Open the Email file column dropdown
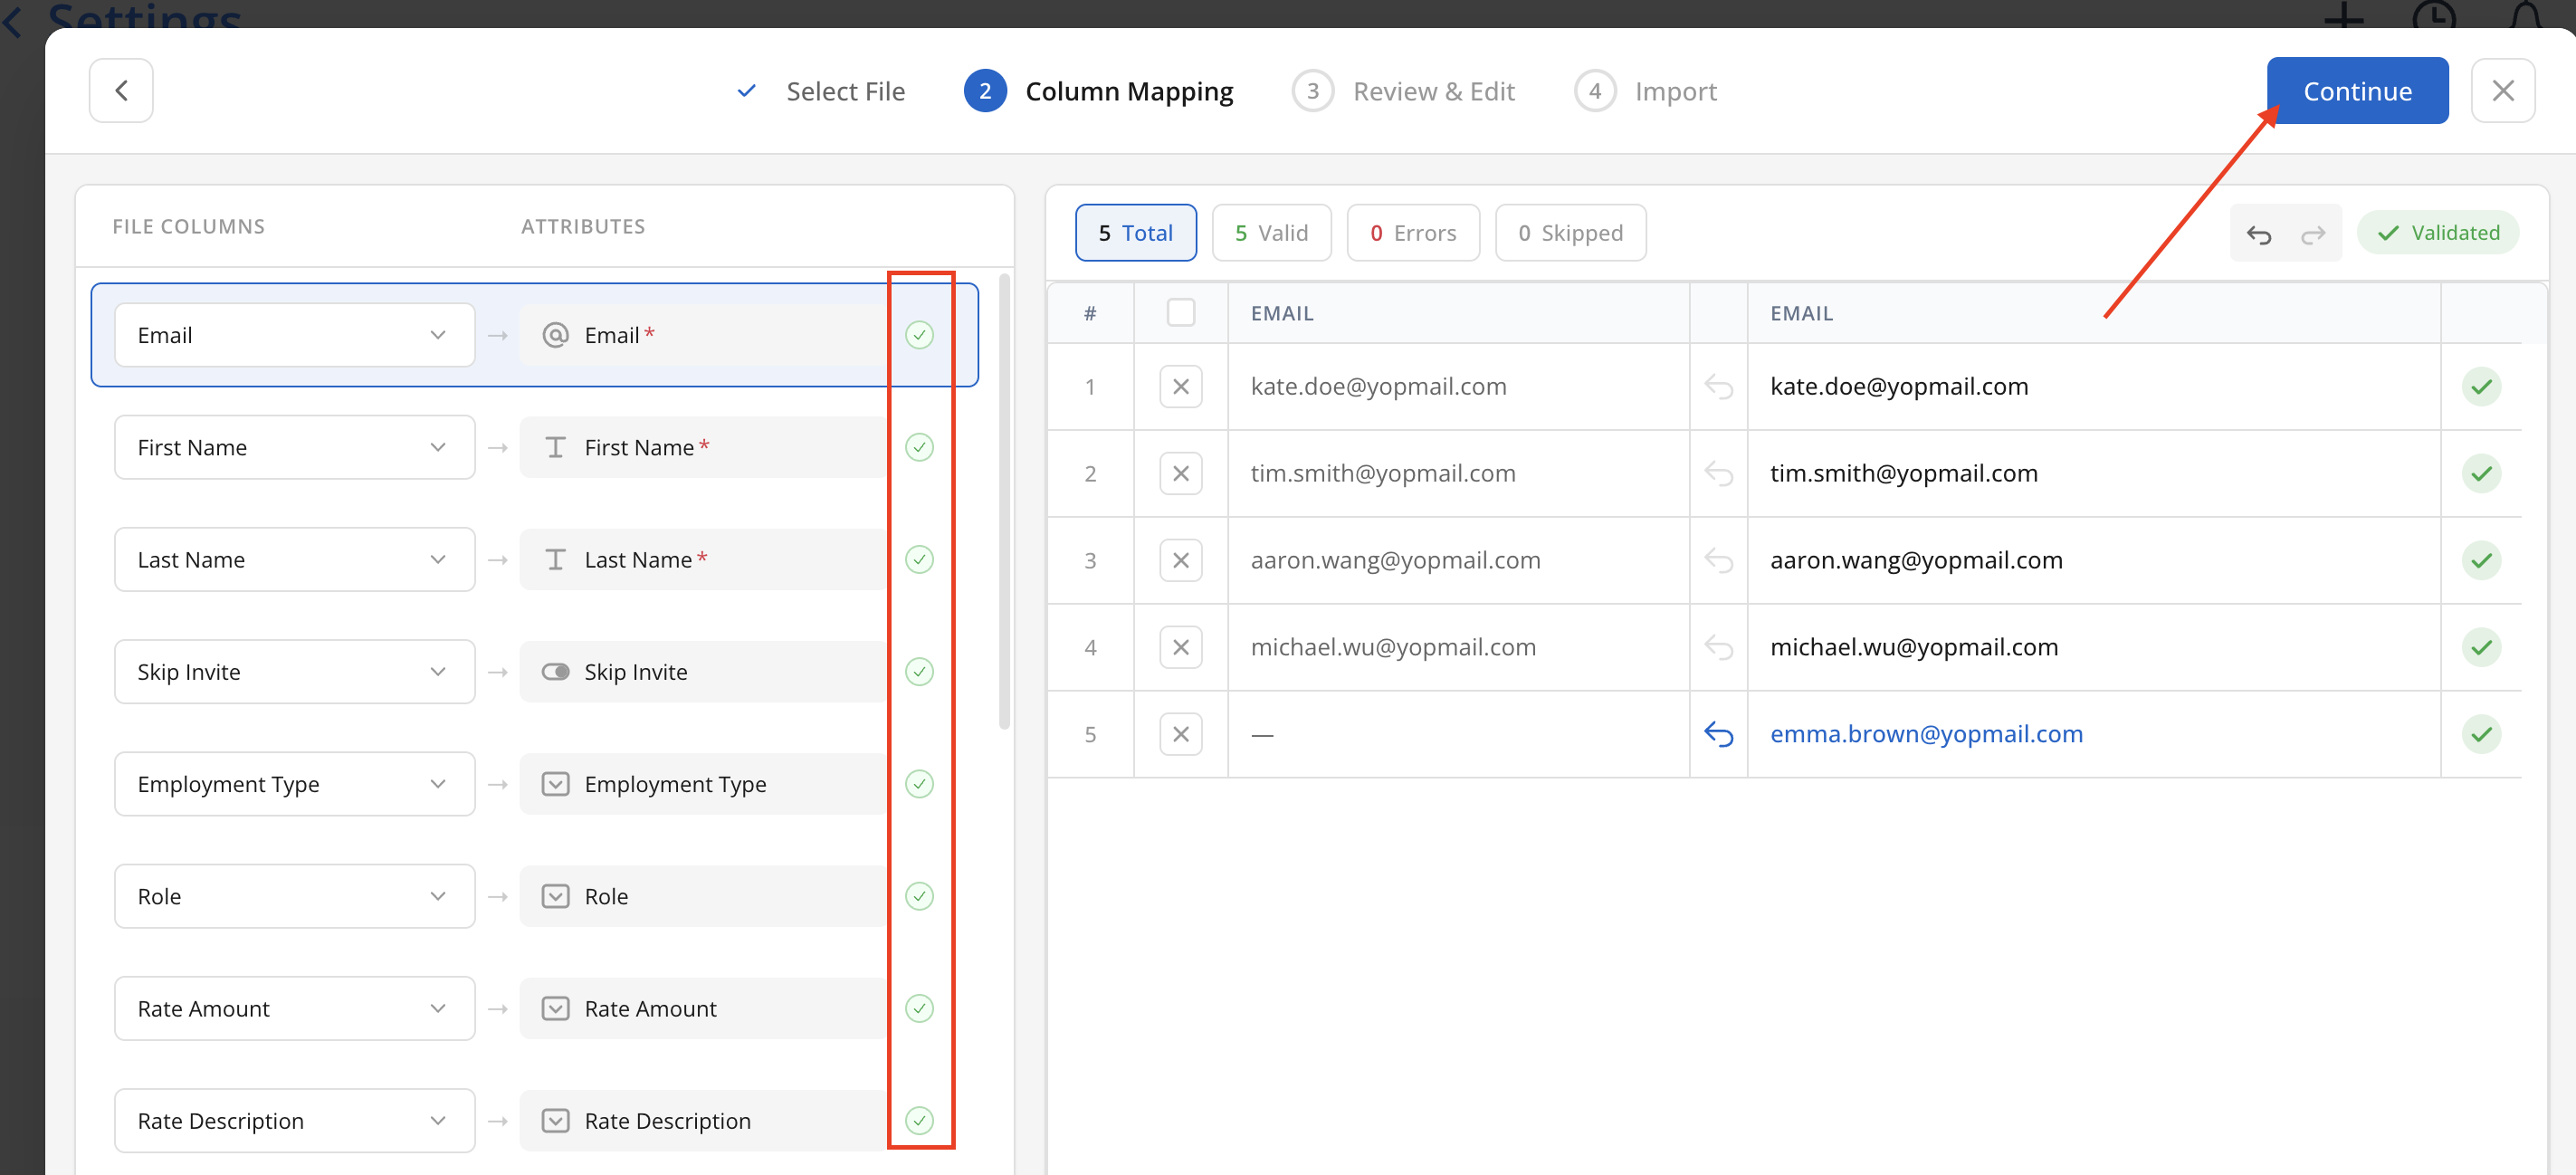This screenshot has height=1175, width=2576. 294,335
